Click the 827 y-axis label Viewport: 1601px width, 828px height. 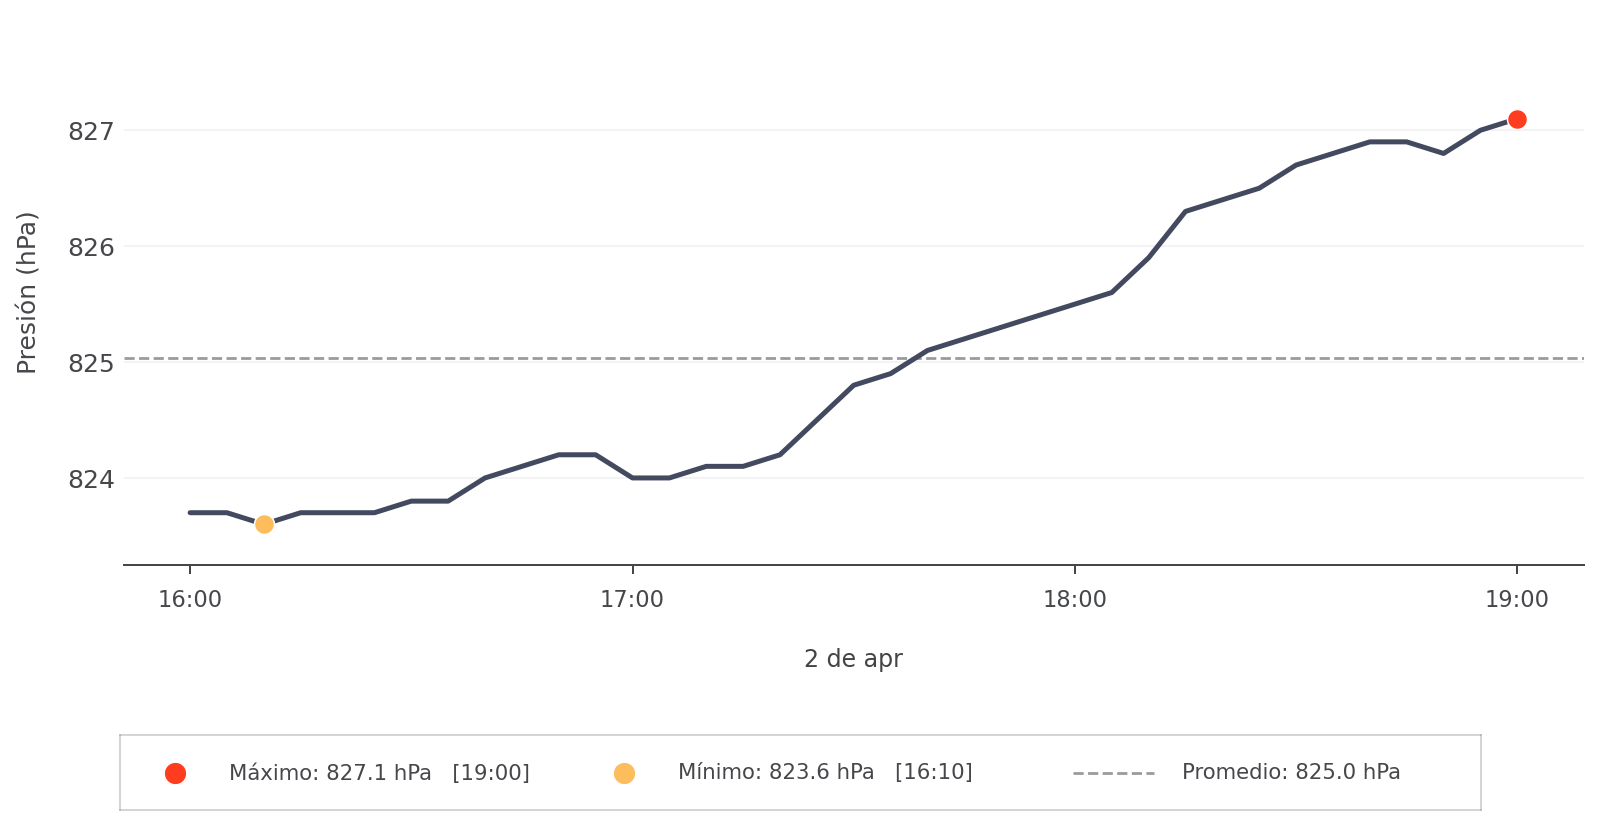[x=91, y=131]
